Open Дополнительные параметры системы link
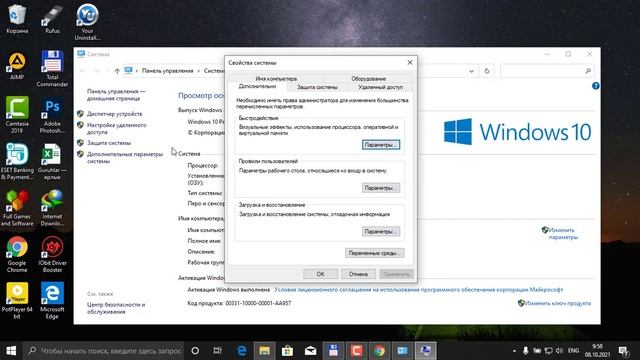640x360 pixels. point(125,158)
